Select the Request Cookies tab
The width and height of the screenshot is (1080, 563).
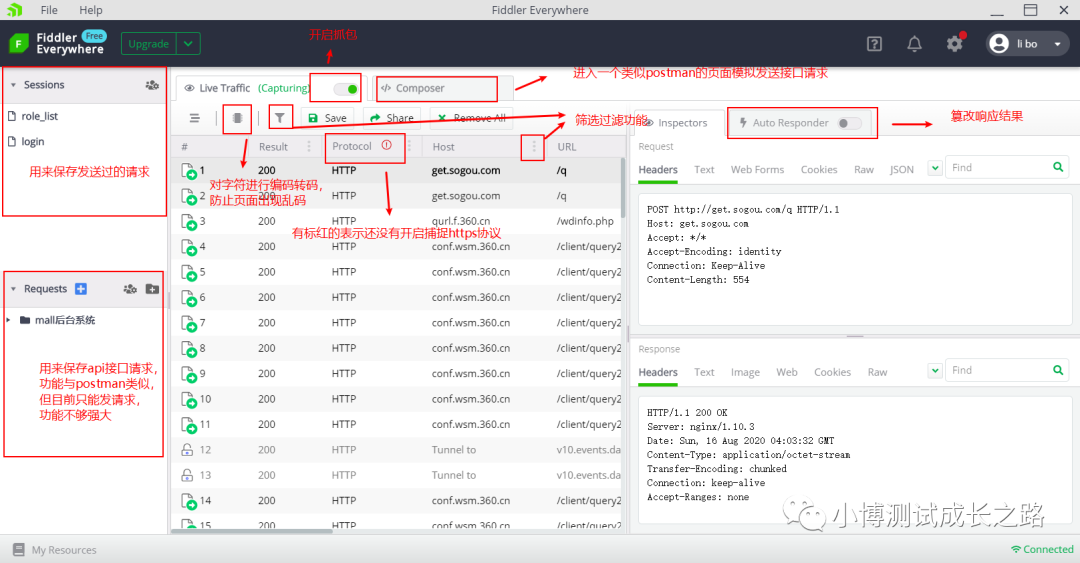(819, 170)
